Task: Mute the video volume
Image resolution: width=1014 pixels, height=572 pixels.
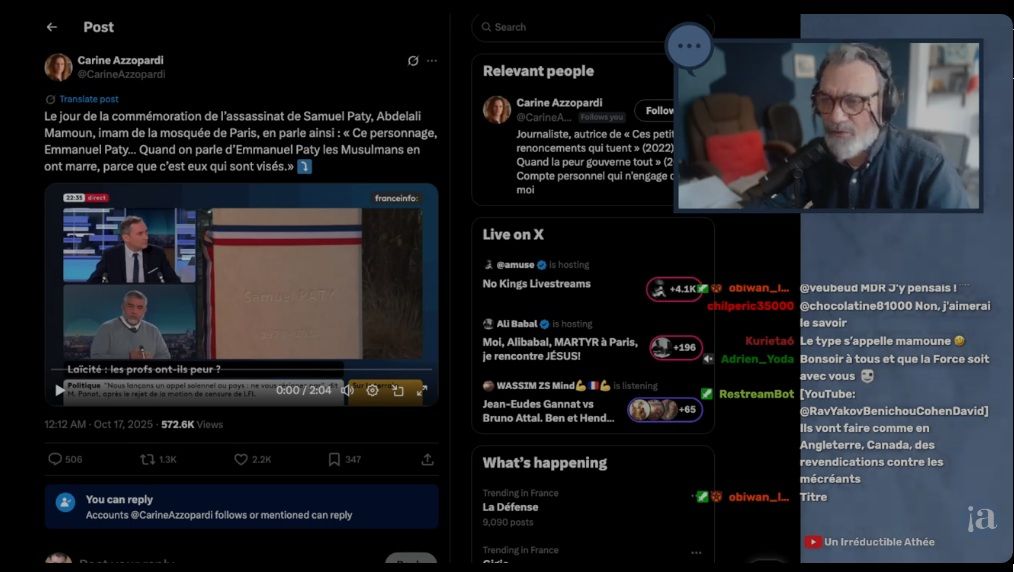Action: coord(347,390)
